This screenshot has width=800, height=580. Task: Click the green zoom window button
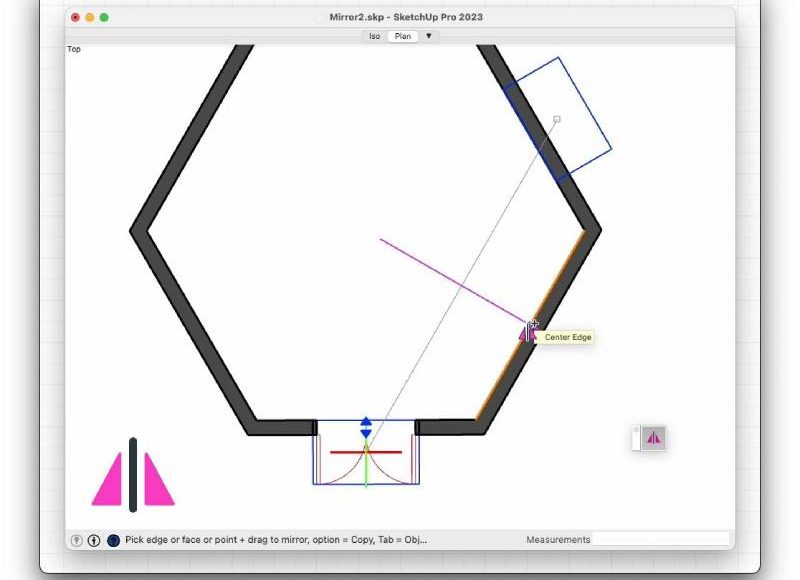[x=104, y=17]
